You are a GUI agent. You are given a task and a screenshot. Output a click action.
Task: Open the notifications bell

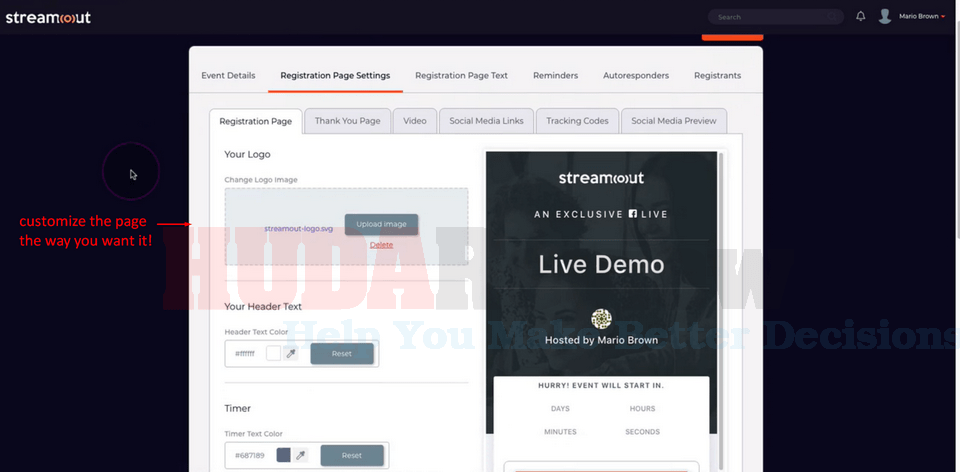[x=861, y=17]
